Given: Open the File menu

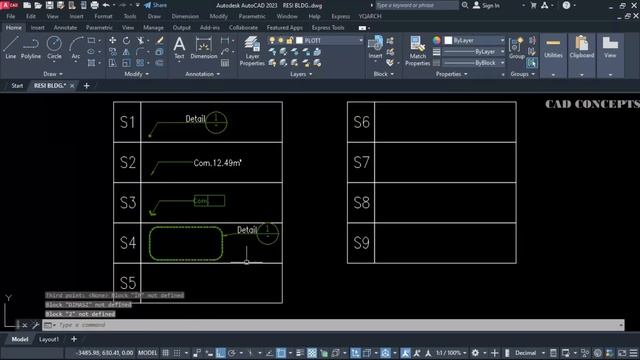Looking at the screenshot, I should click(x=11, y=16).
